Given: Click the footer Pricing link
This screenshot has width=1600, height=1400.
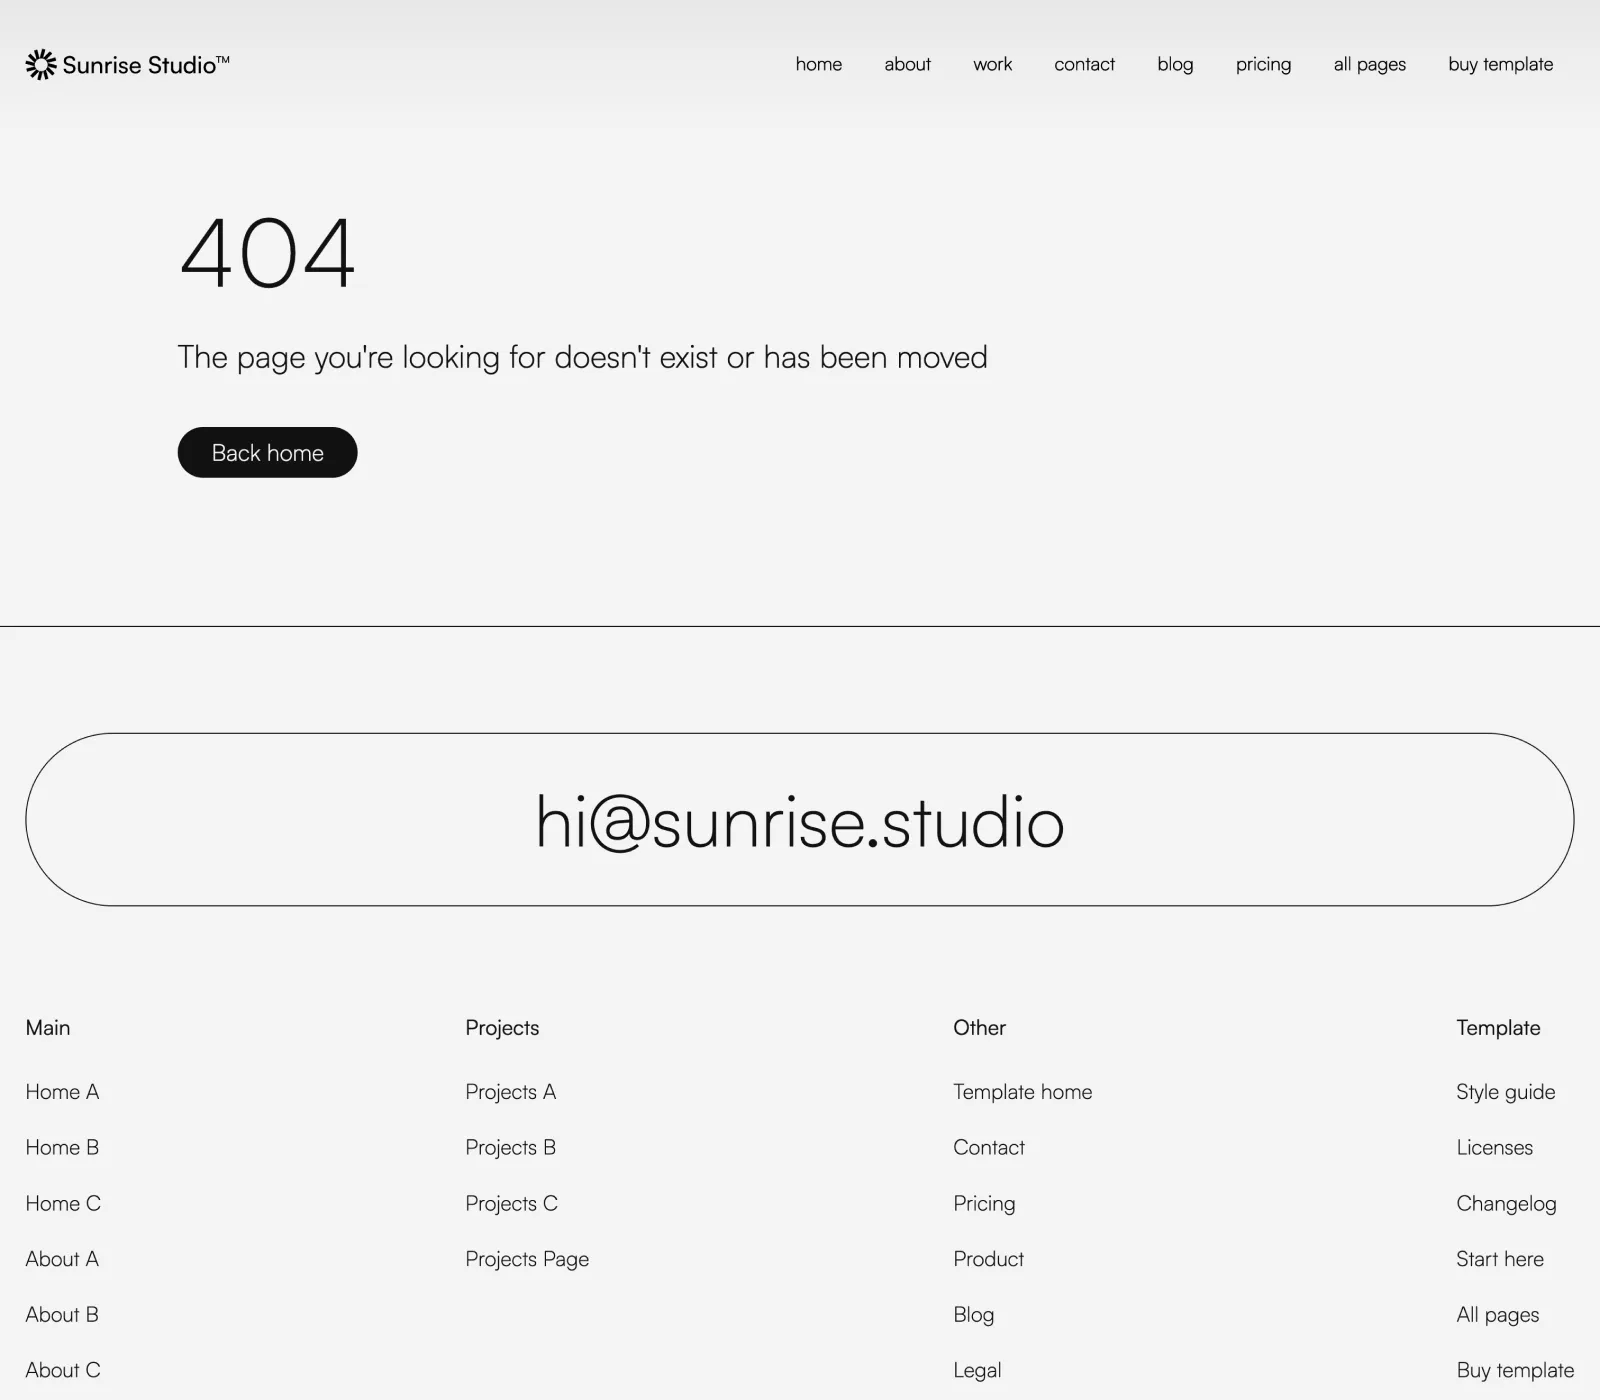Looking at the screenshot, I should pyautogui.click(x=984, y=1203).
